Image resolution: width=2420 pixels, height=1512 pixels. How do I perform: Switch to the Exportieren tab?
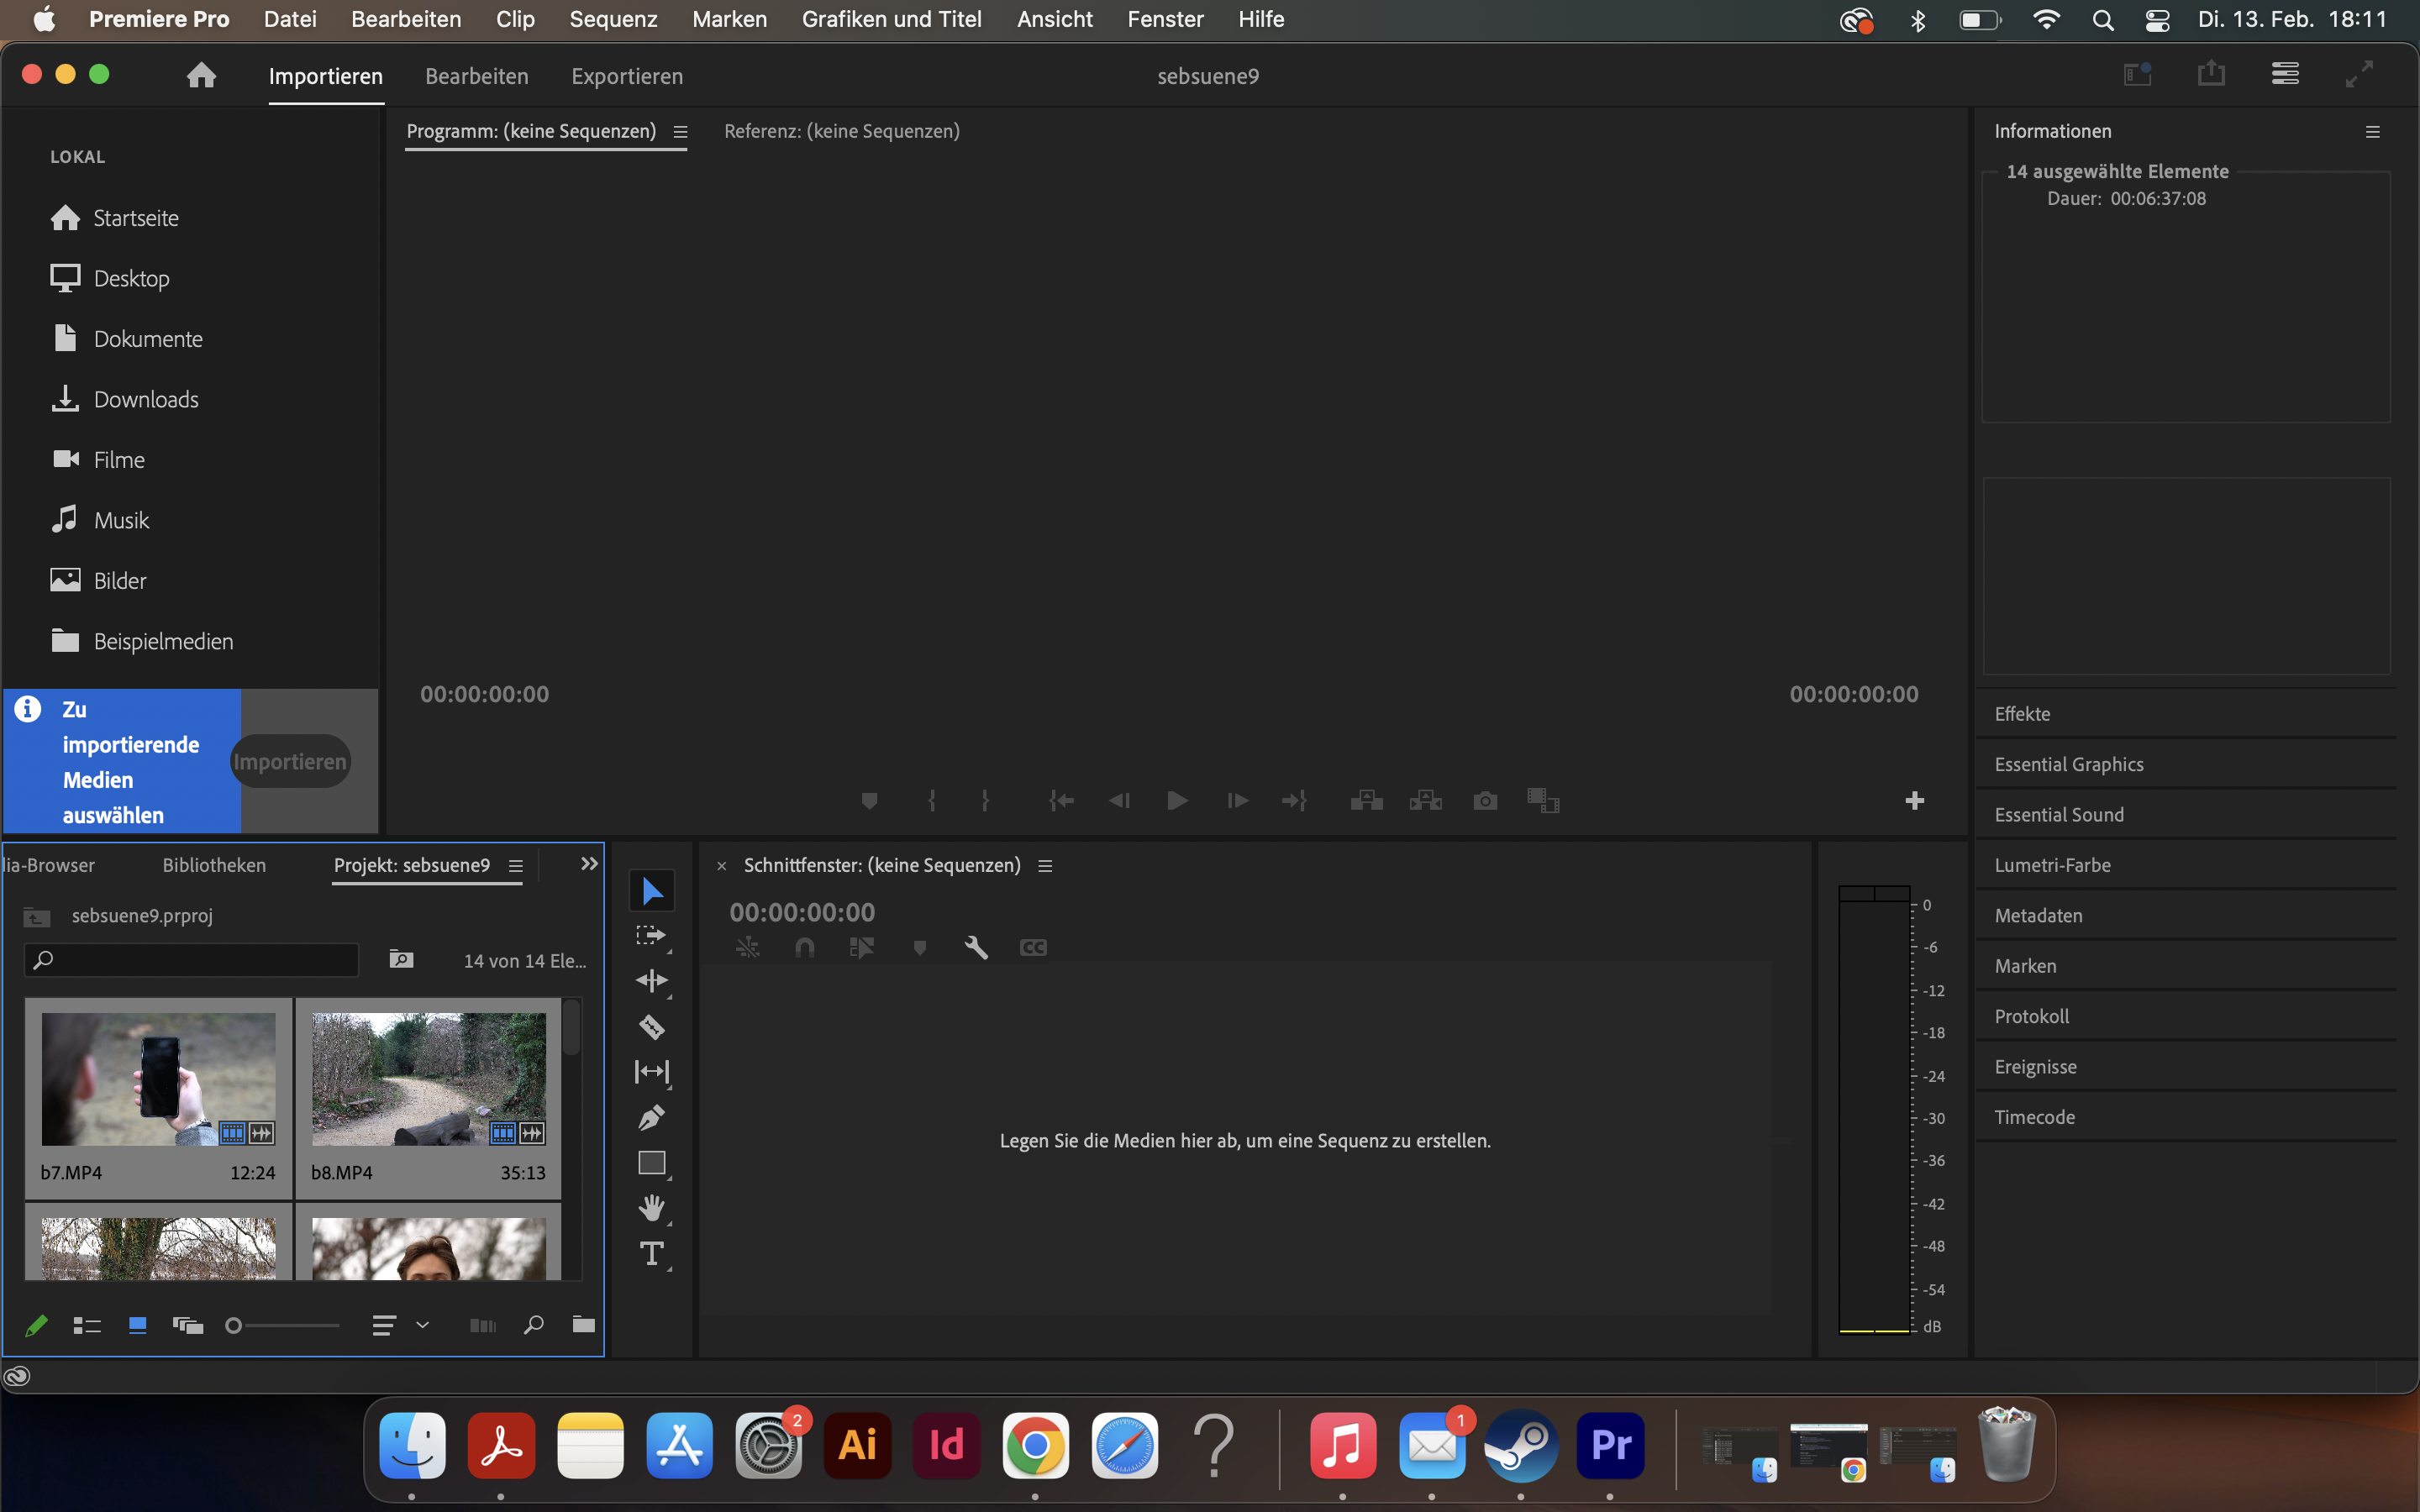626,76
